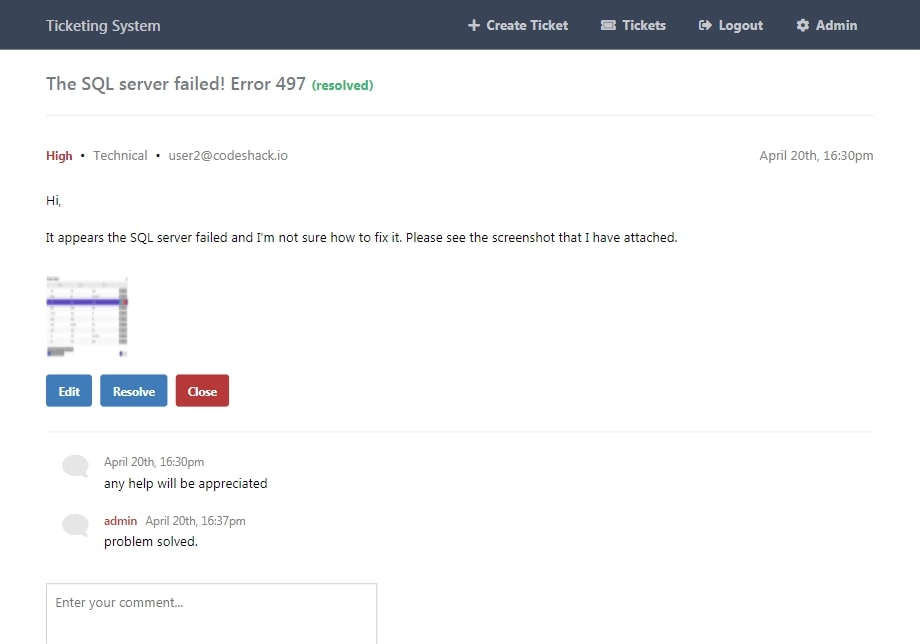Click the blue Edit button
920x644 pixels.
click(69, 391)
